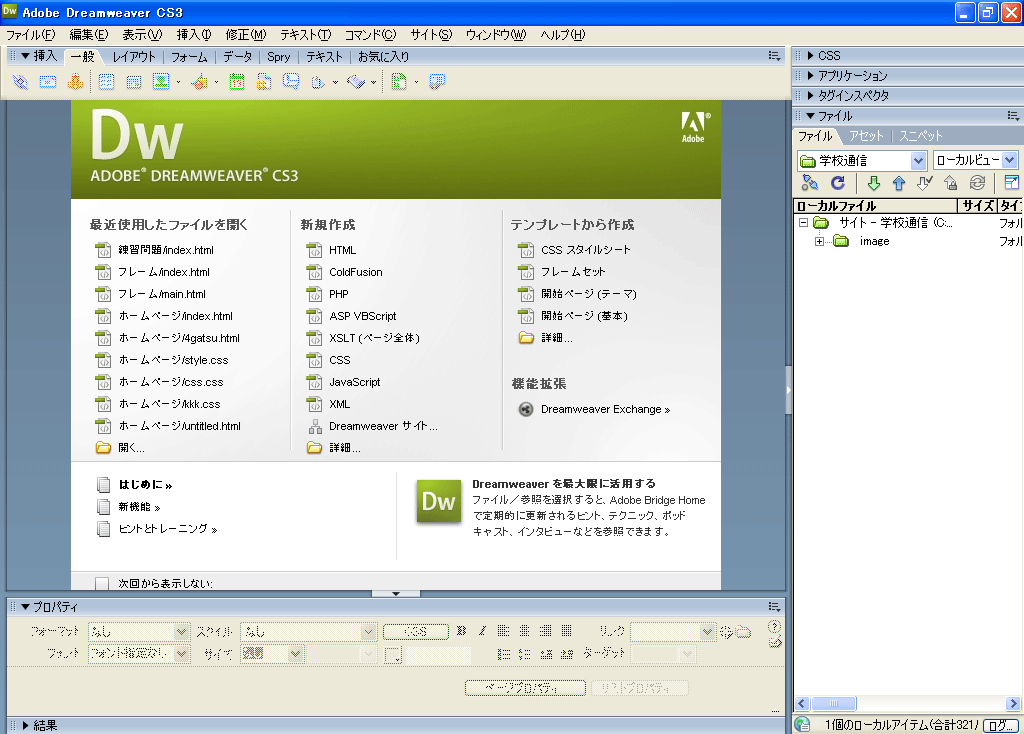This screenshot has width=1024, height=734.
Task: Click the expand Files panel icon
Action: [1011, 183]
